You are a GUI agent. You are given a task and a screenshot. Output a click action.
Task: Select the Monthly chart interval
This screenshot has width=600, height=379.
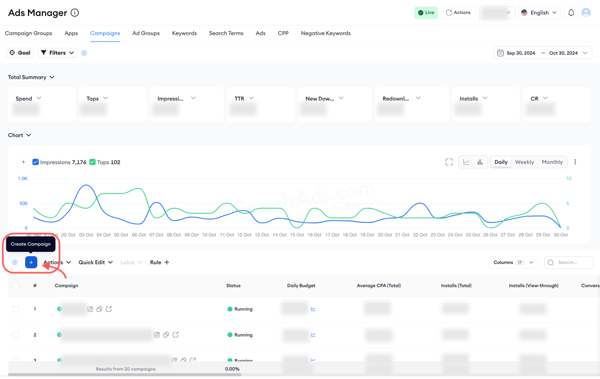pyautogui.click(x=552, y=162)
